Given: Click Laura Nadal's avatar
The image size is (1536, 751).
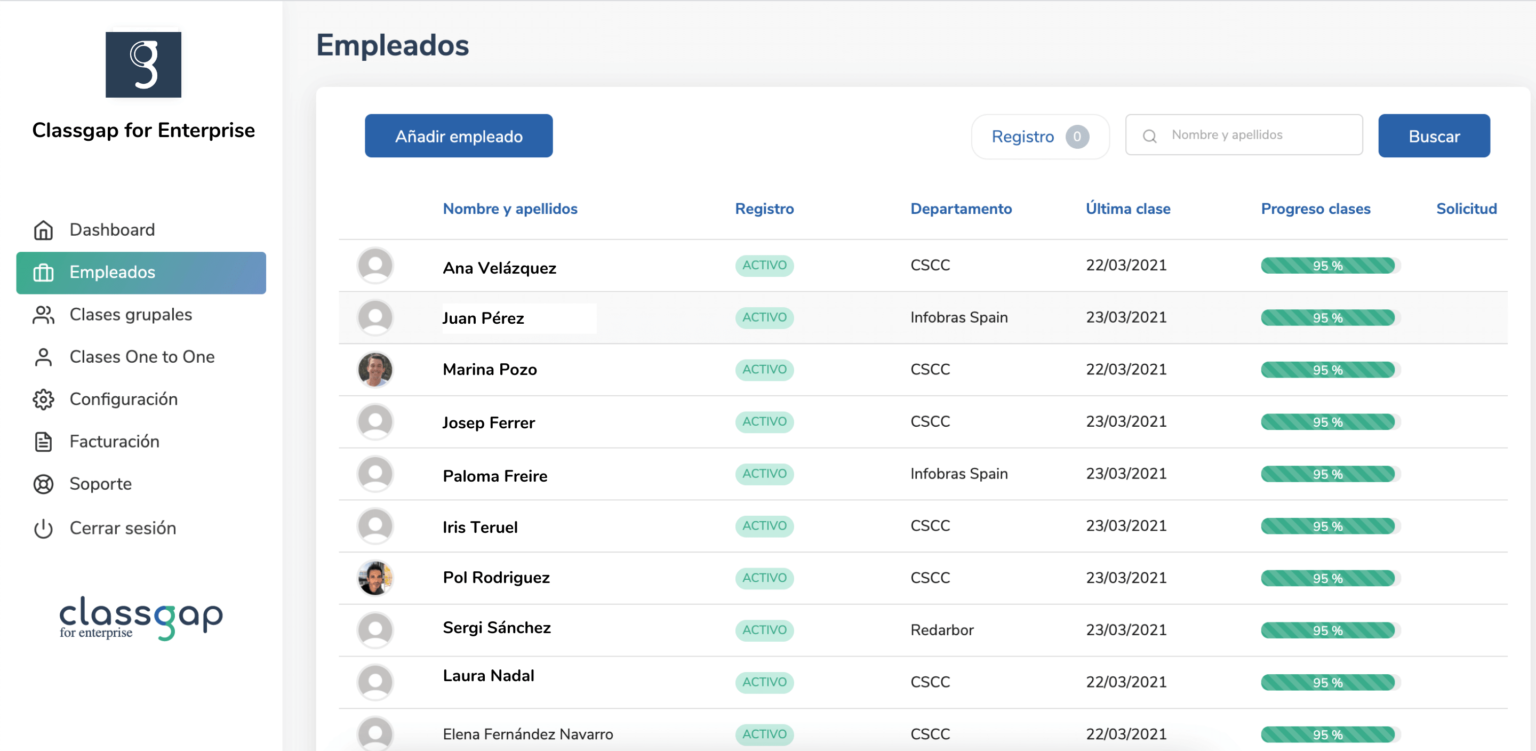Looking at the screenshot, I should 375,682.
